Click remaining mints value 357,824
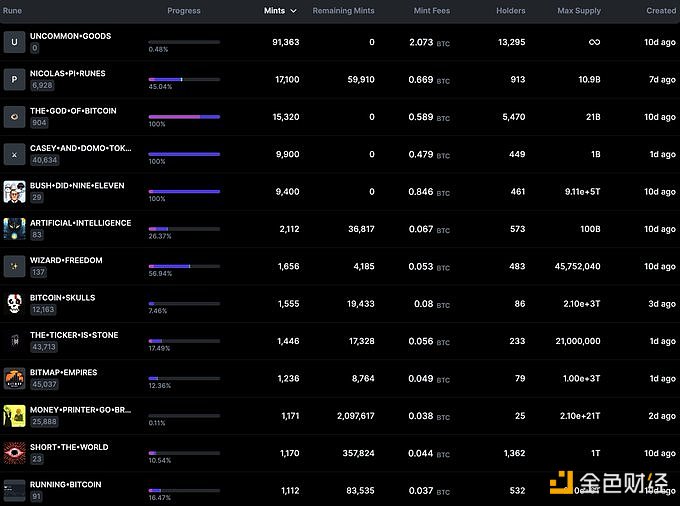 [358, 453]
